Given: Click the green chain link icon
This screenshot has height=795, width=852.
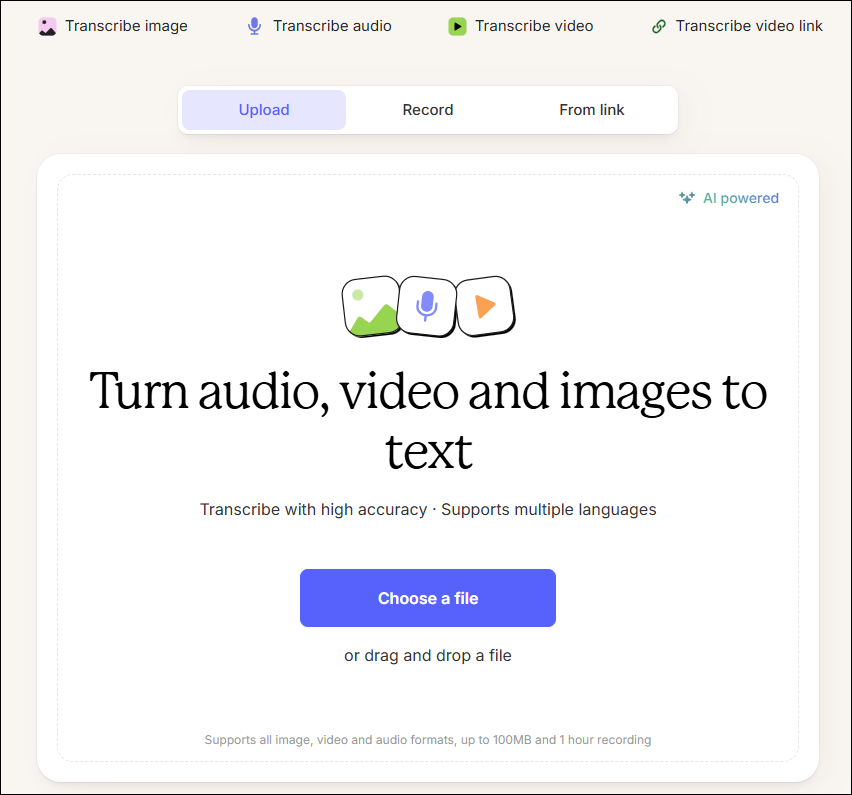Looking at the screenshot, I should tap(659, 26).
